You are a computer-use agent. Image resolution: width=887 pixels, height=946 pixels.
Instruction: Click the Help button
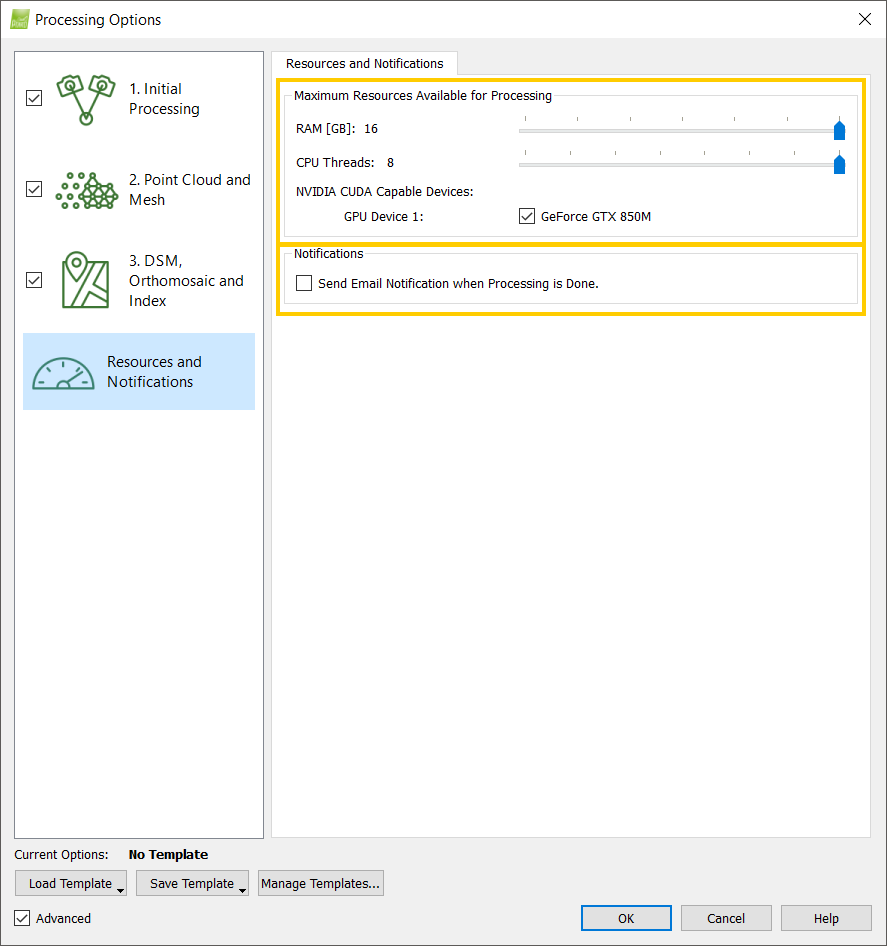tap(826, 918)
